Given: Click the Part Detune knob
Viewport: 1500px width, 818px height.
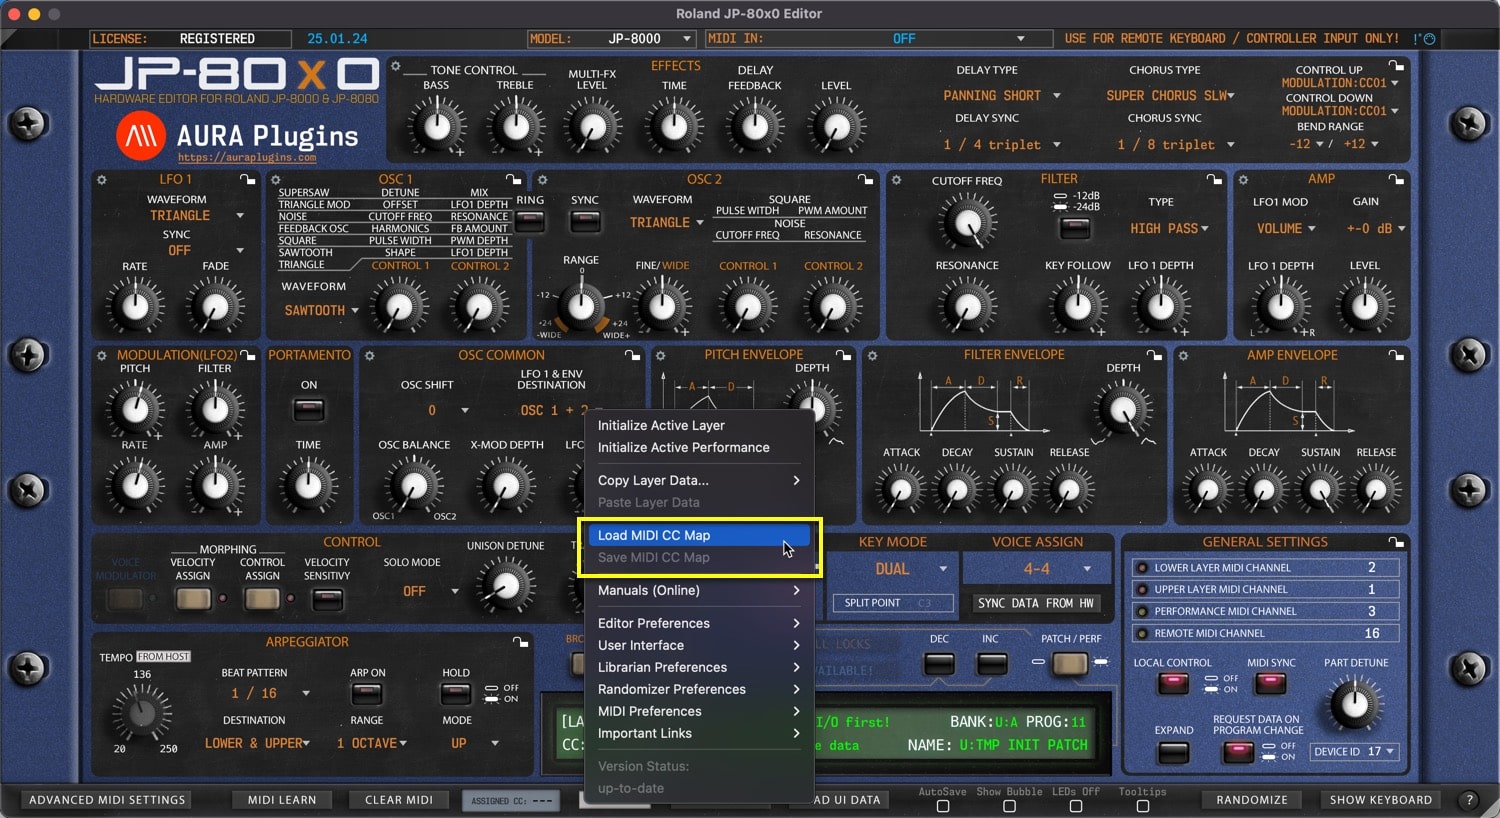Looking at the screenshot, I should [x=1354, y=703].
